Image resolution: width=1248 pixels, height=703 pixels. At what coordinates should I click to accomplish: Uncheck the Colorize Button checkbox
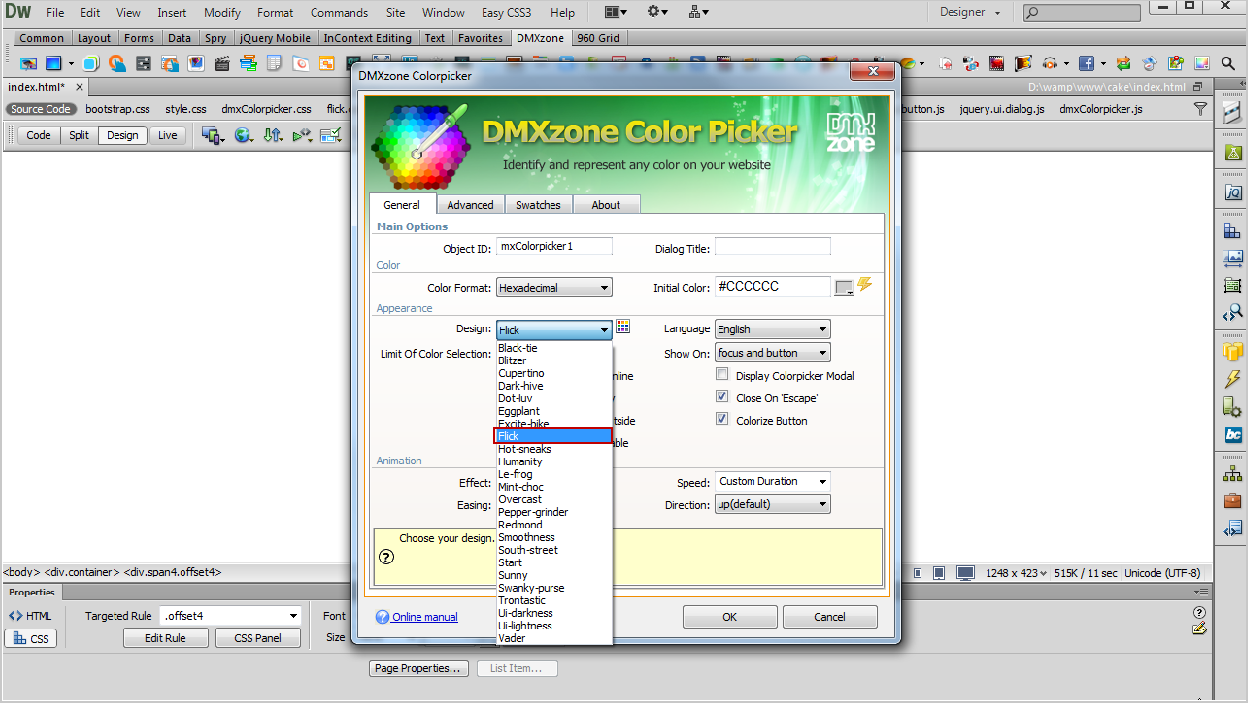pos(722,419)
